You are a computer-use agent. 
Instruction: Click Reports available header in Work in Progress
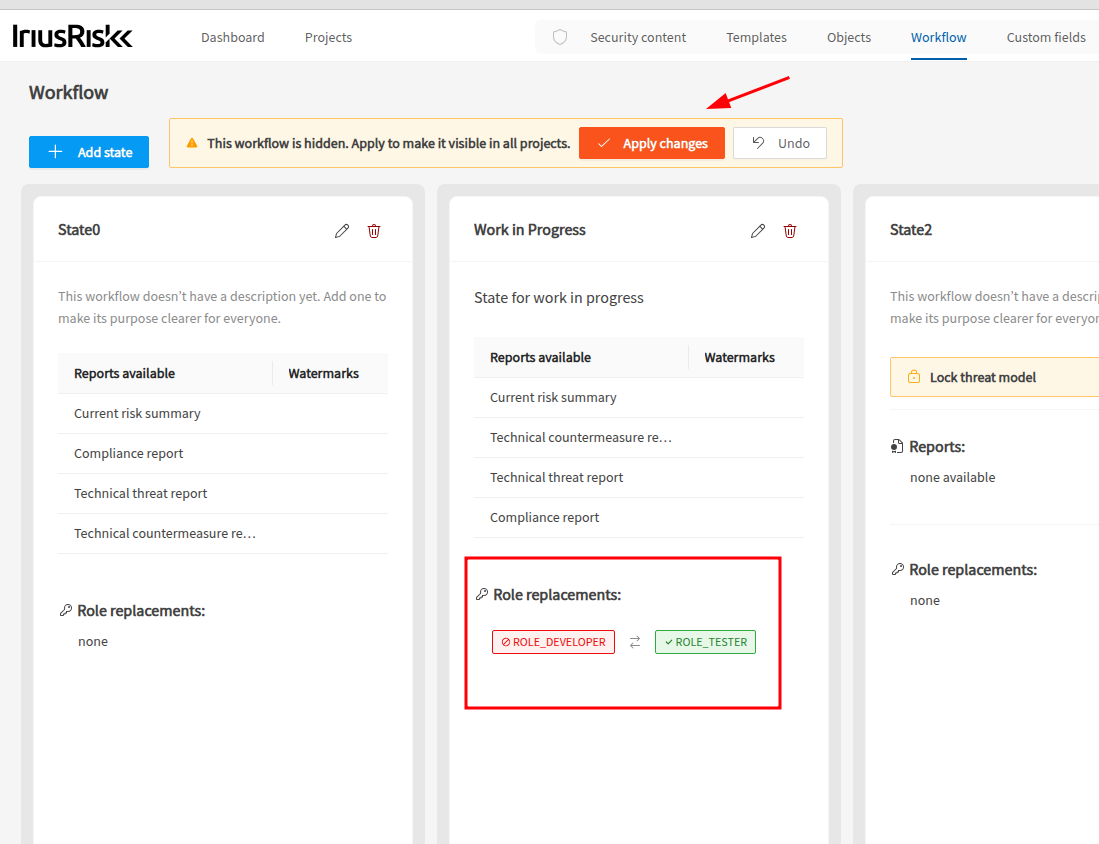(x=540, y=358)
